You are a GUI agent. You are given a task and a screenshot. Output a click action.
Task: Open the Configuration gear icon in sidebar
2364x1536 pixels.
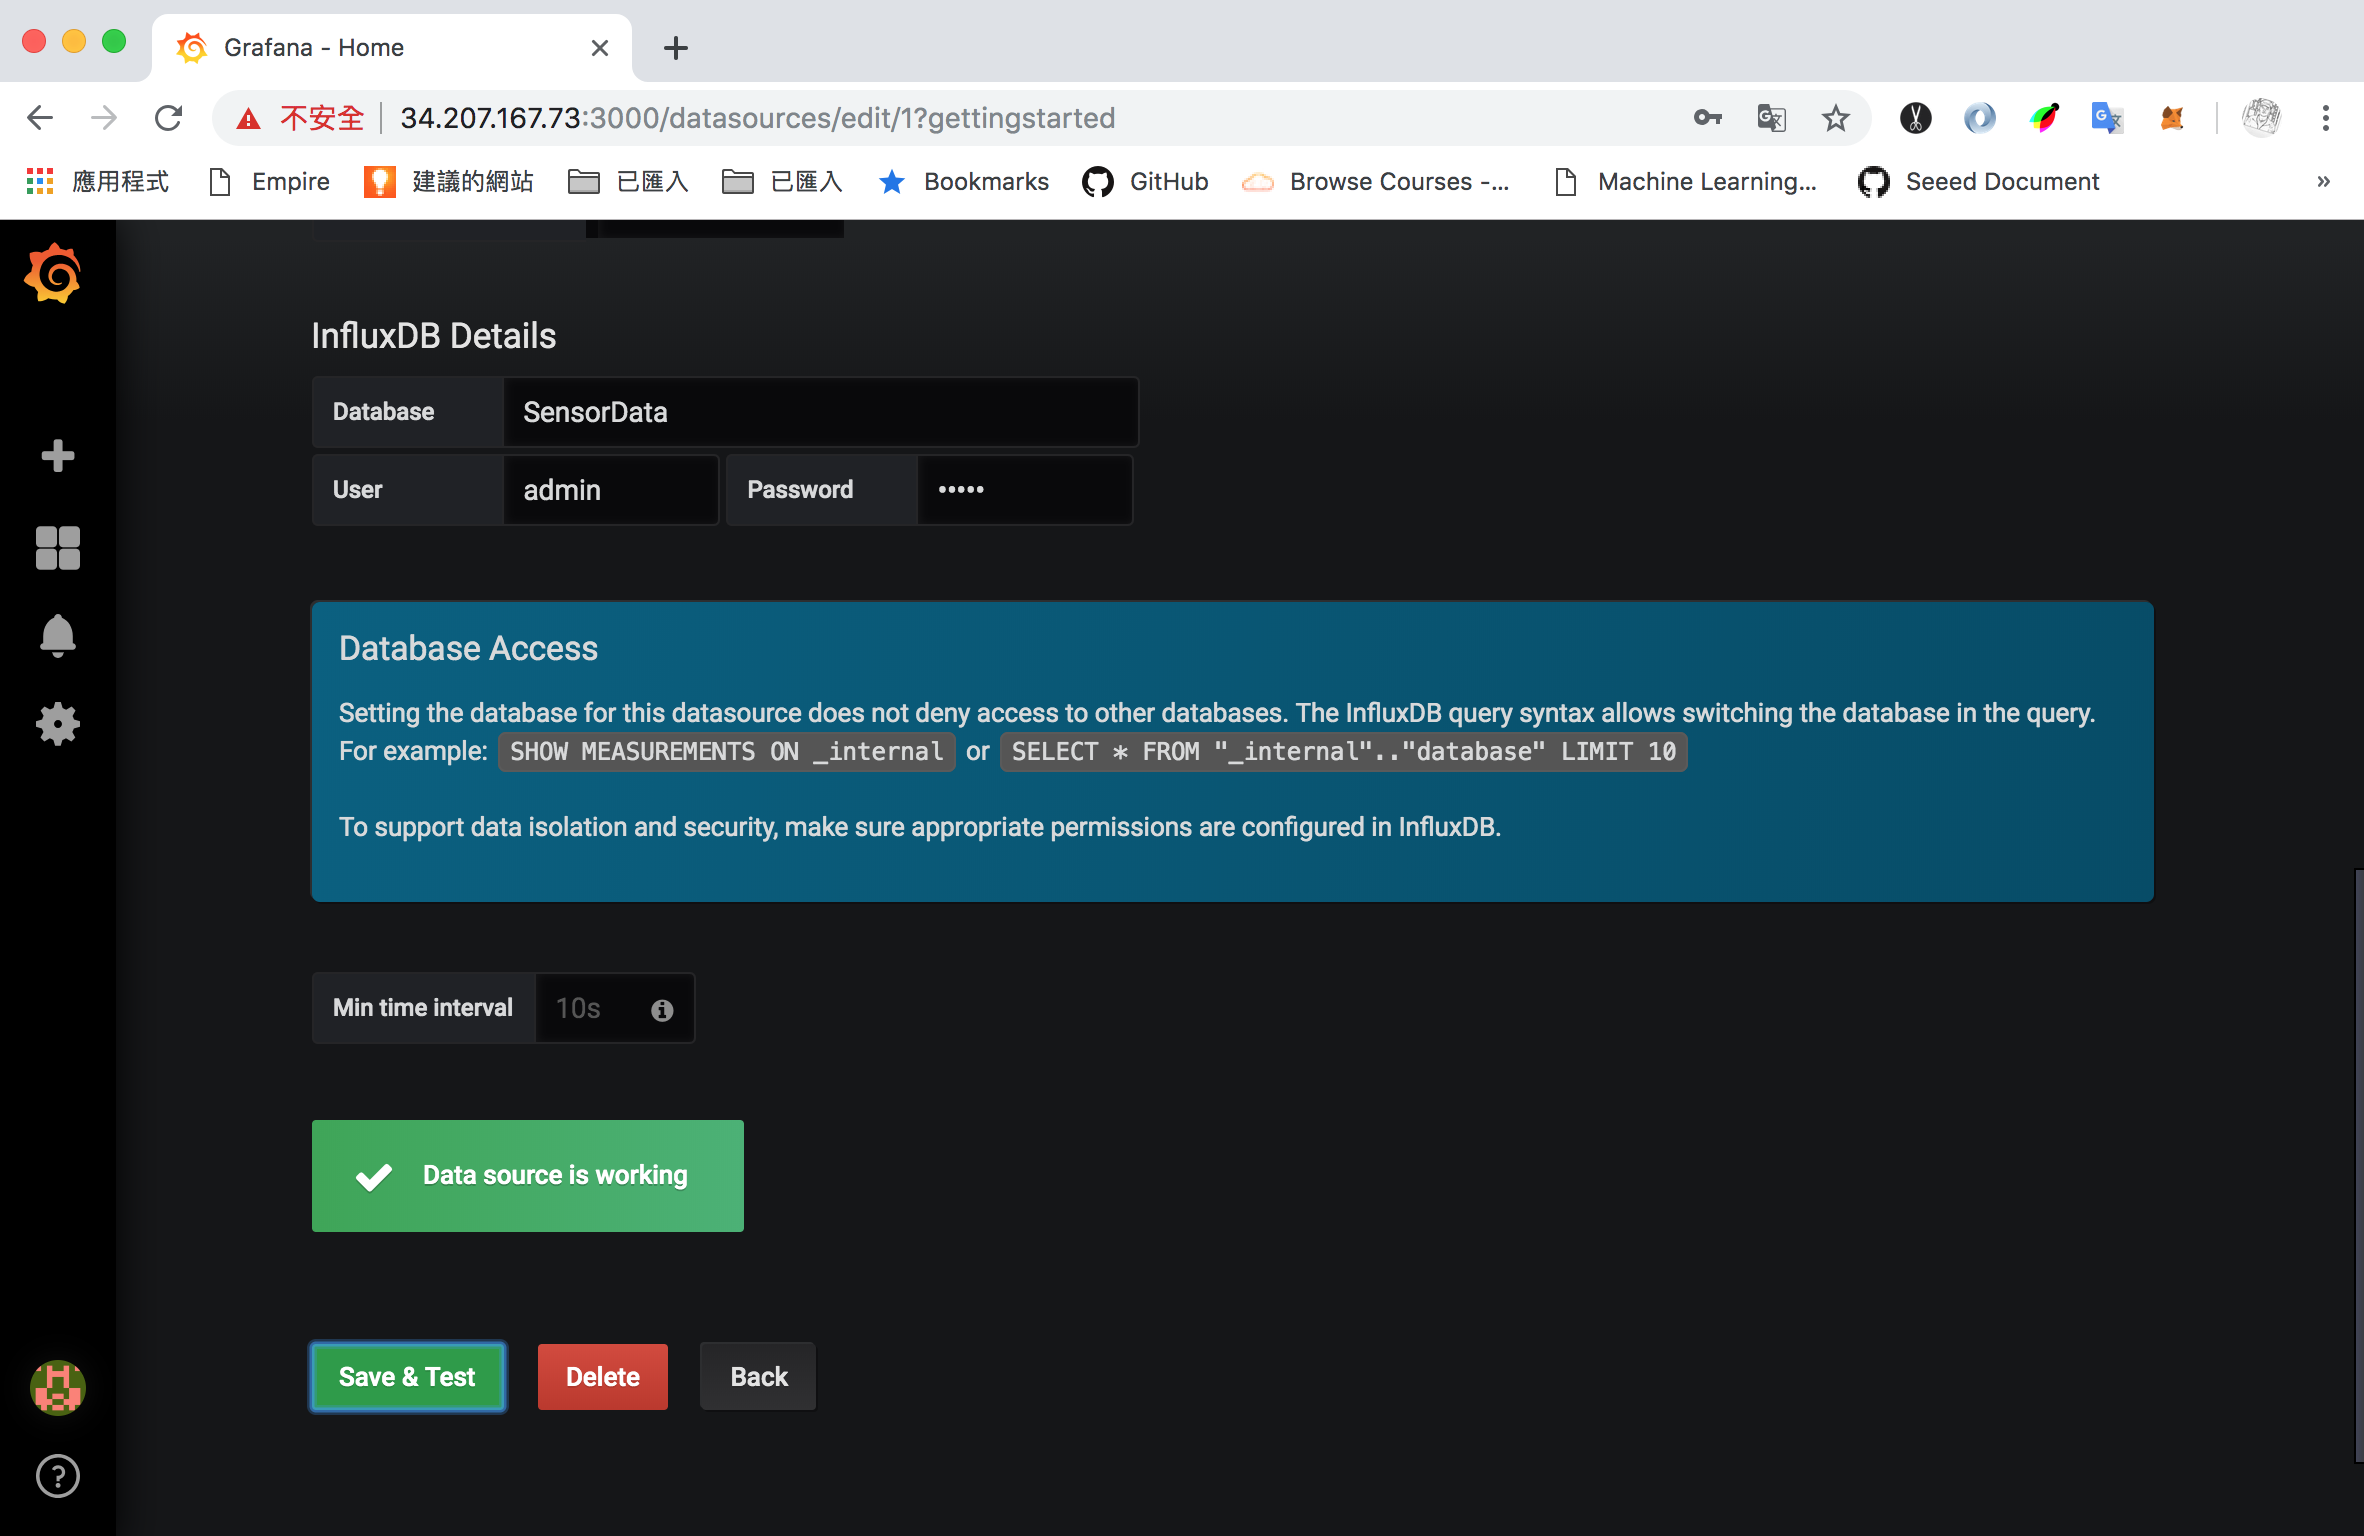[x=58, y=724]
